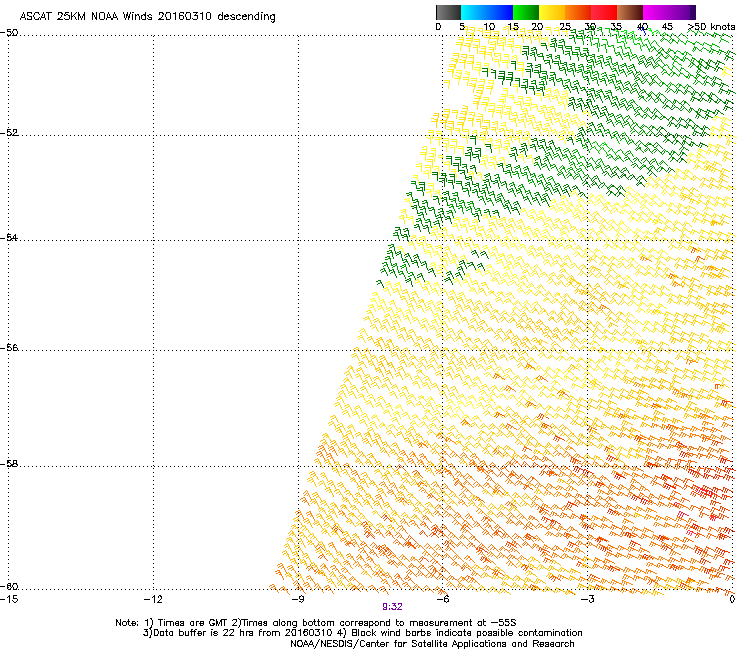Click the -9 longitude axis label
Viewport: 740px width, 650px height.
[x=298, y=599]
